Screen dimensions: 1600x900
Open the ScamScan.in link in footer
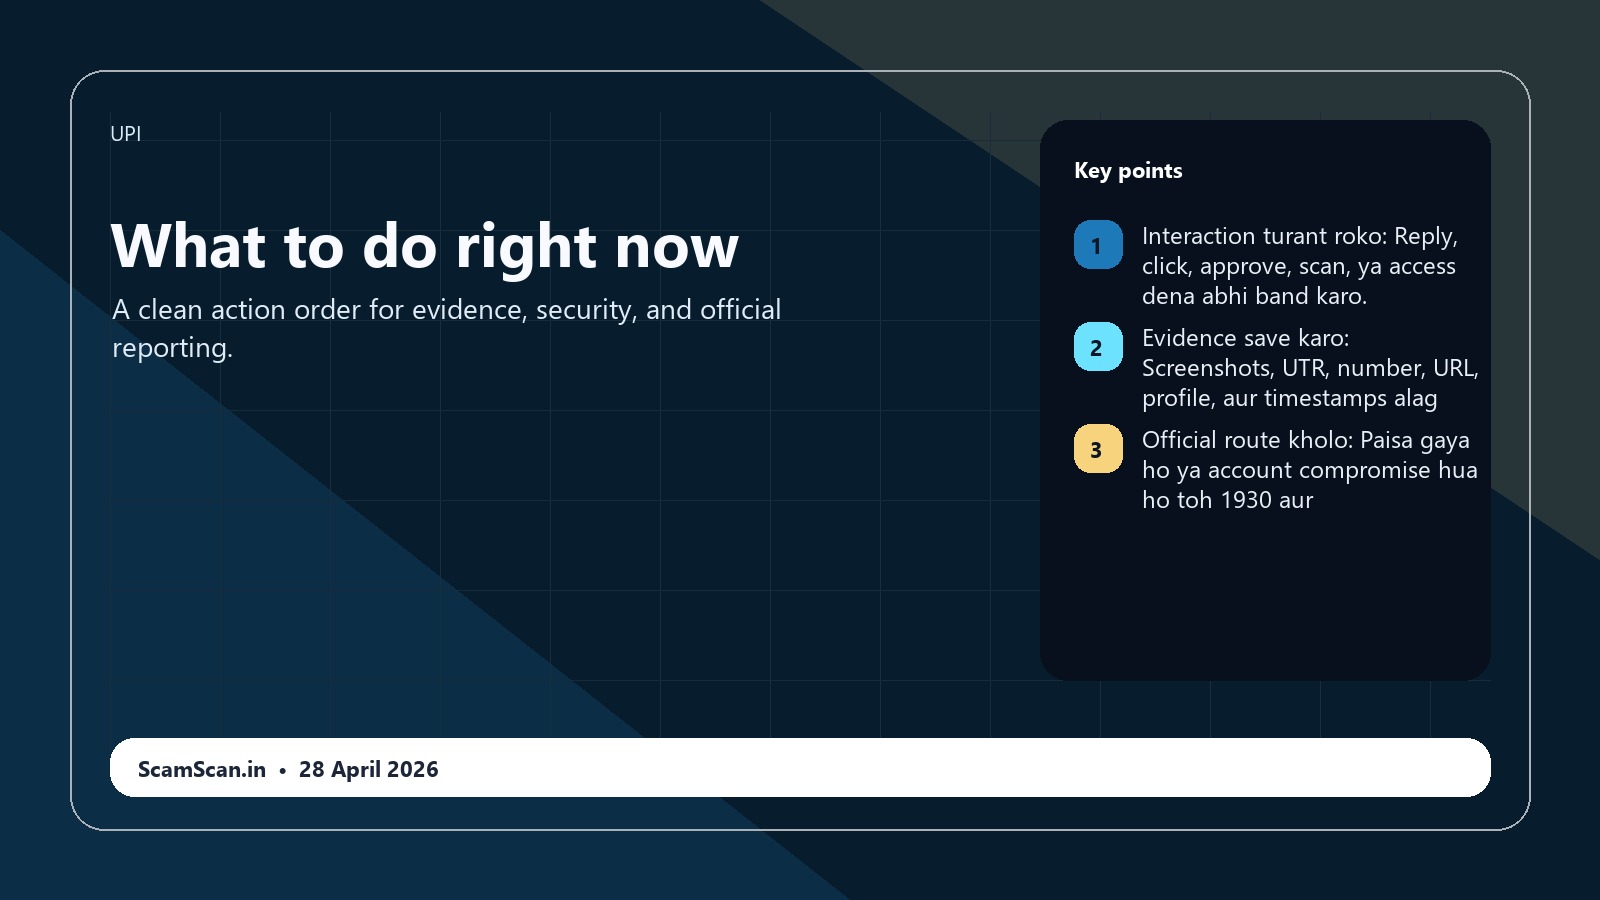[x=202, y=769]
